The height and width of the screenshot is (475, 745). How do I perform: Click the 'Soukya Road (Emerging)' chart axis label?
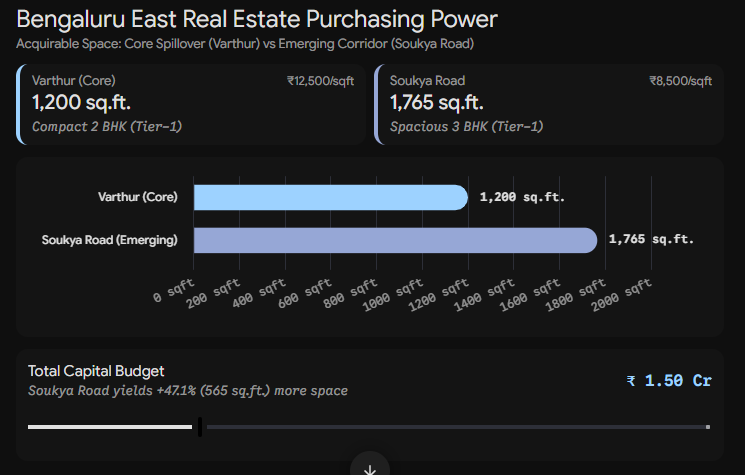coord(109,240)
